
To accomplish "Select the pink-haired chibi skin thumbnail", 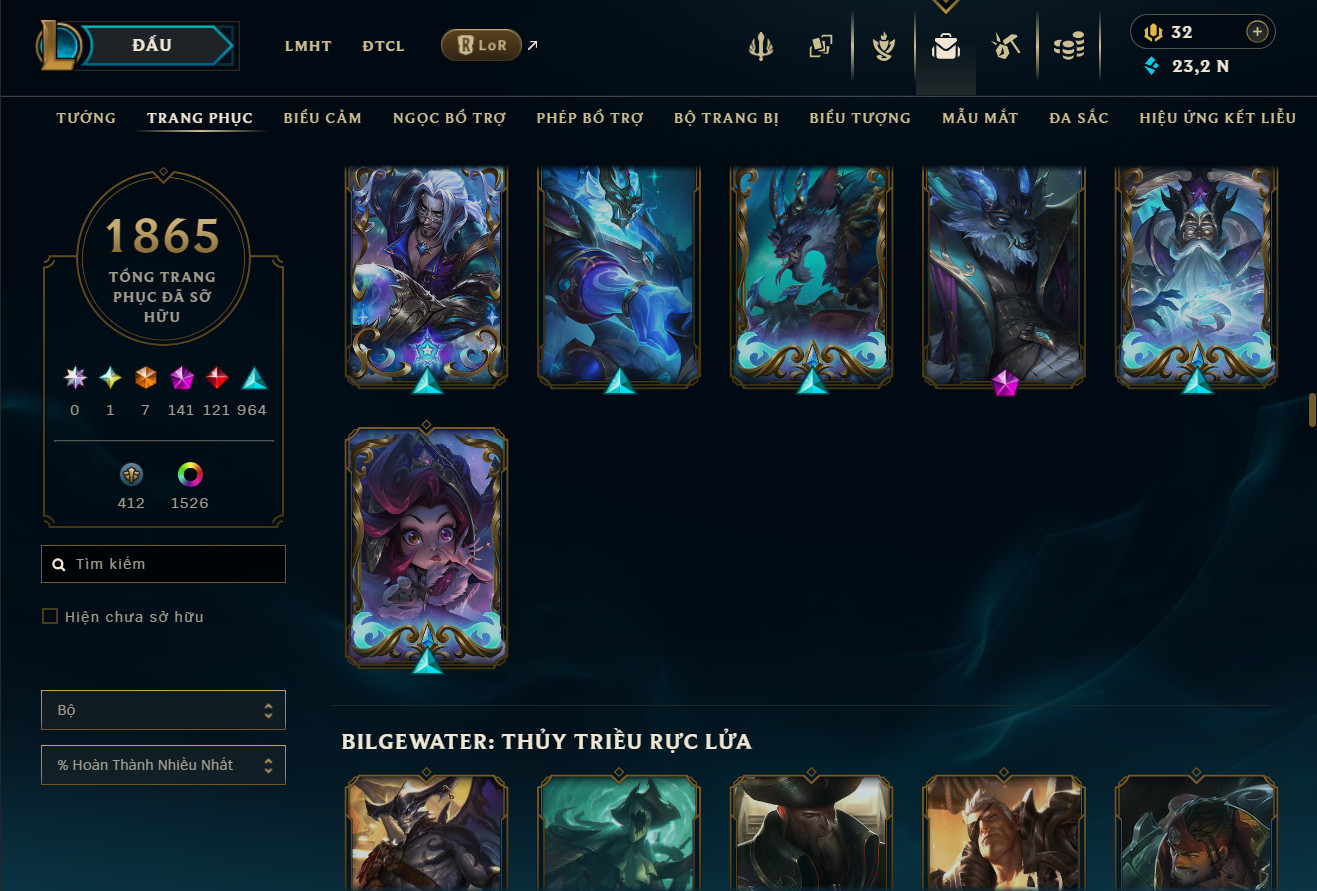I will click(427, 545).
